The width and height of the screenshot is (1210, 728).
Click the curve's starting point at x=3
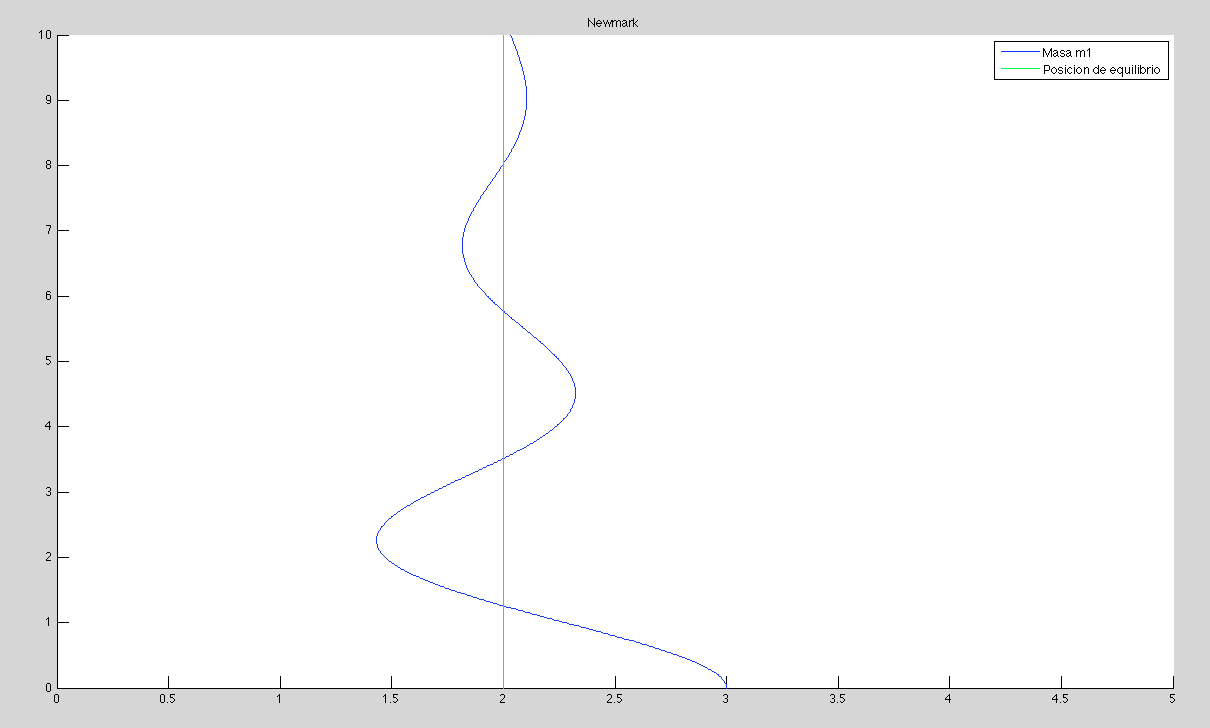(x=726, y=685)
